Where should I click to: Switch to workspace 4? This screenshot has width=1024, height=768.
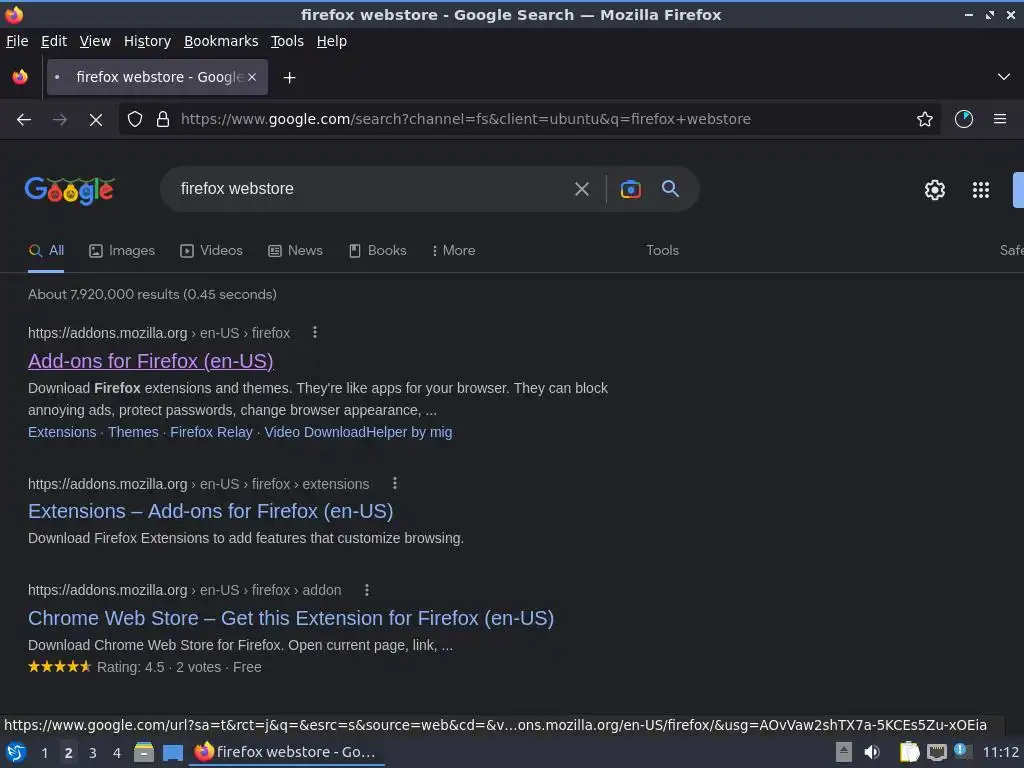117,753
